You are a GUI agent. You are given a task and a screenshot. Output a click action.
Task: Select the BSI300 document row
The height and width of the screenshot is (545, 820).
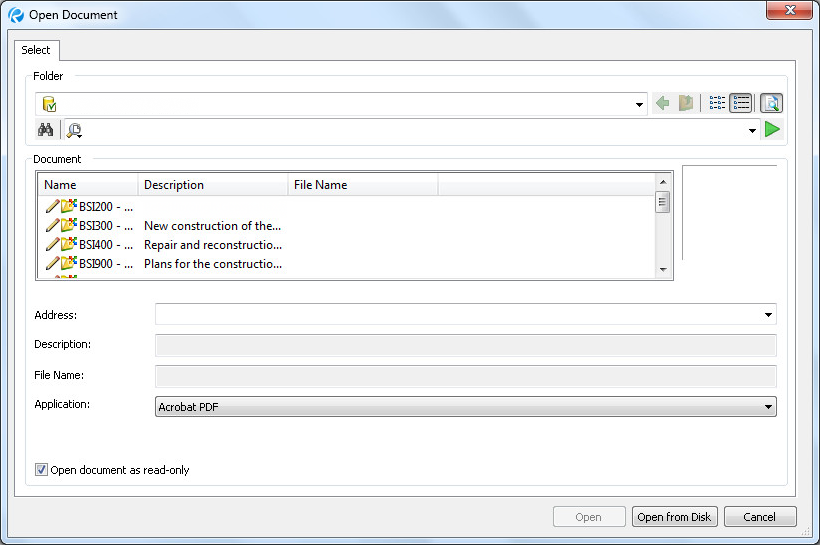(x=105, y=226)
